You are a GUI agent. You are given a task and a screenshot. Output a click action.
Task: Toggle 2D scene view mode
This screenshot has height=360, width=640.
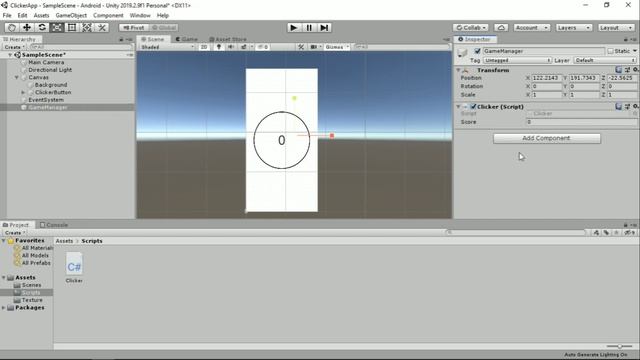point(204,47)
